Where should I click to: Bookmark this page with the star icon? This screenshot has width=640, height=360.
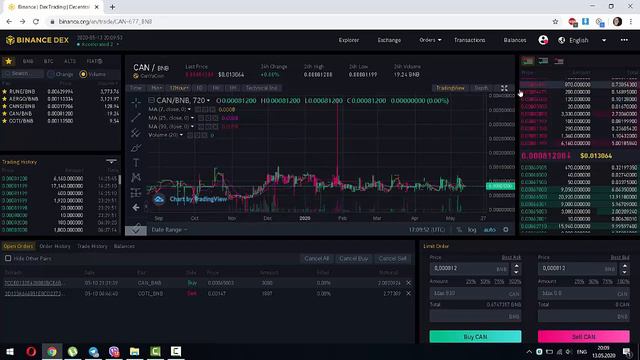555,22
